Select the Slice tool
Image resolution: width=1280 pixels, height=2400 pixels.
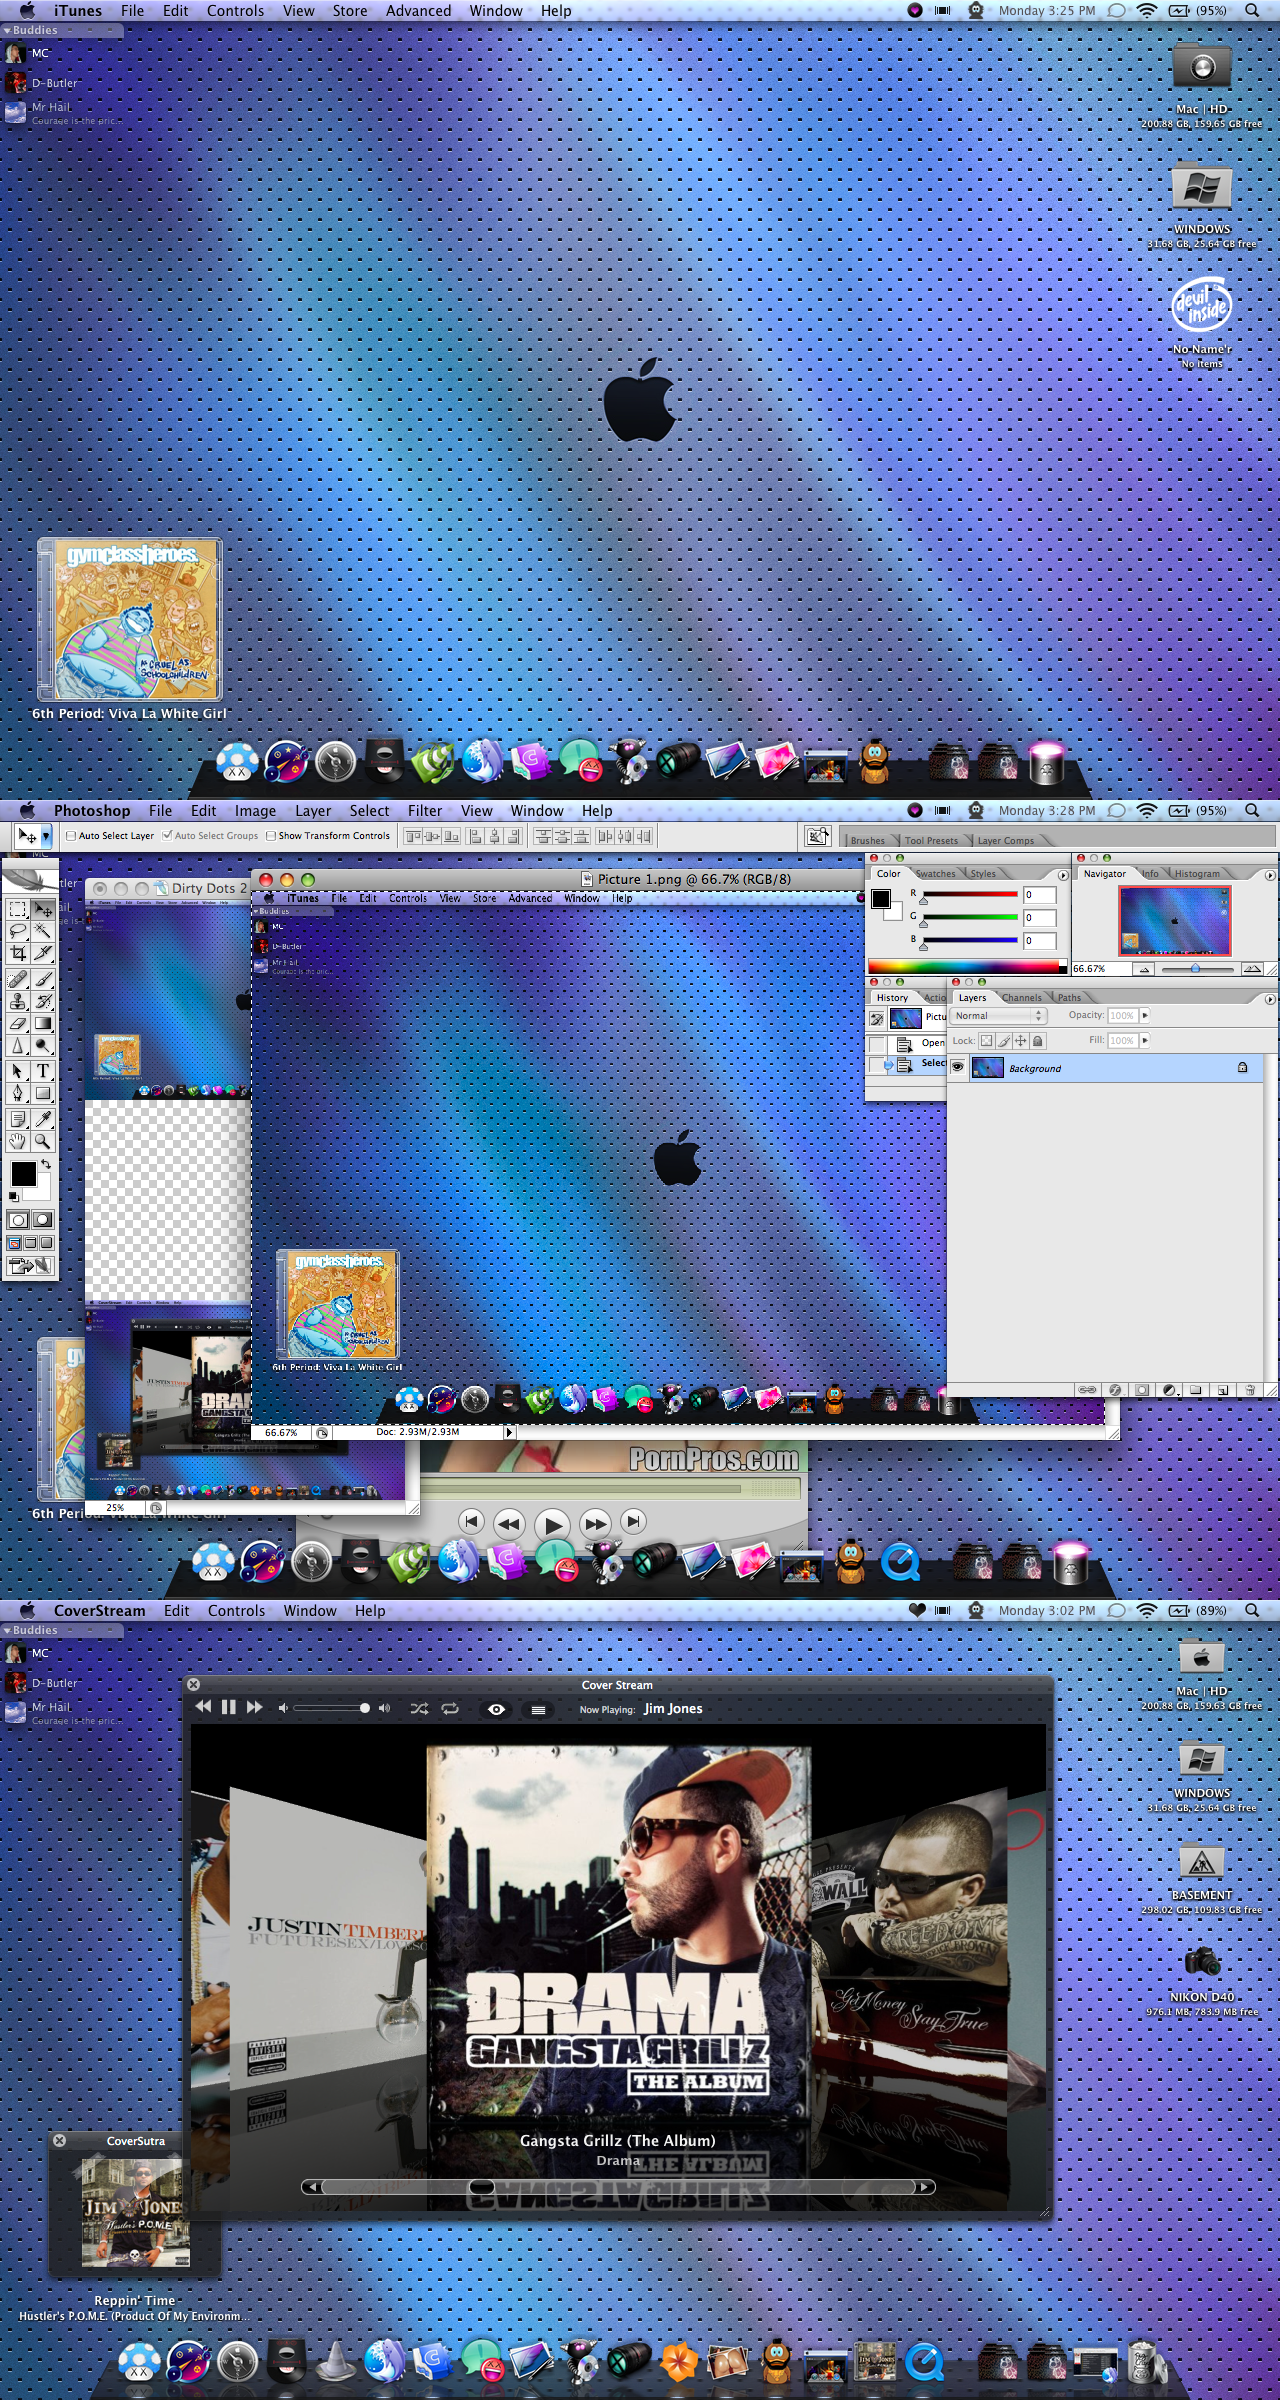[43, 953]
